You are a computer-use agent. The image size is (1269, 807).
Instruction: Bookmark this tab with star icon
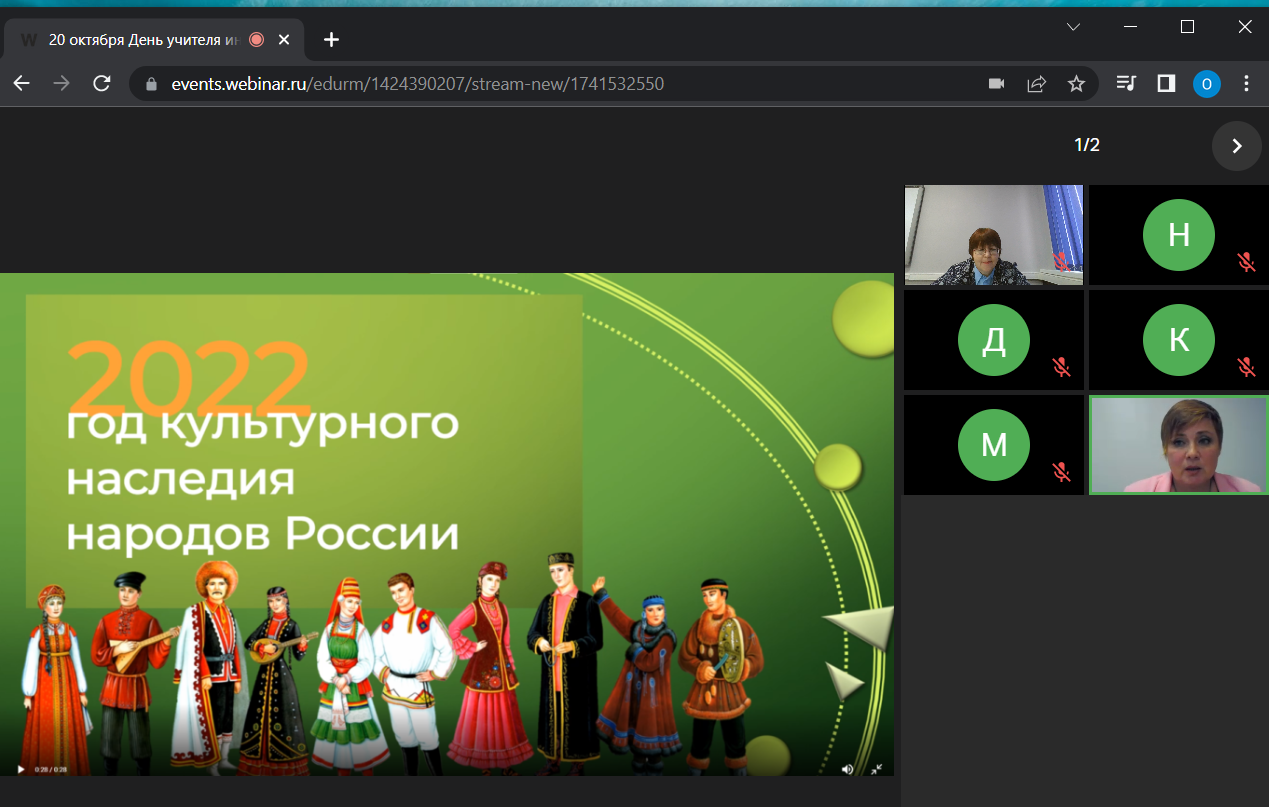tap(1076, 84)
